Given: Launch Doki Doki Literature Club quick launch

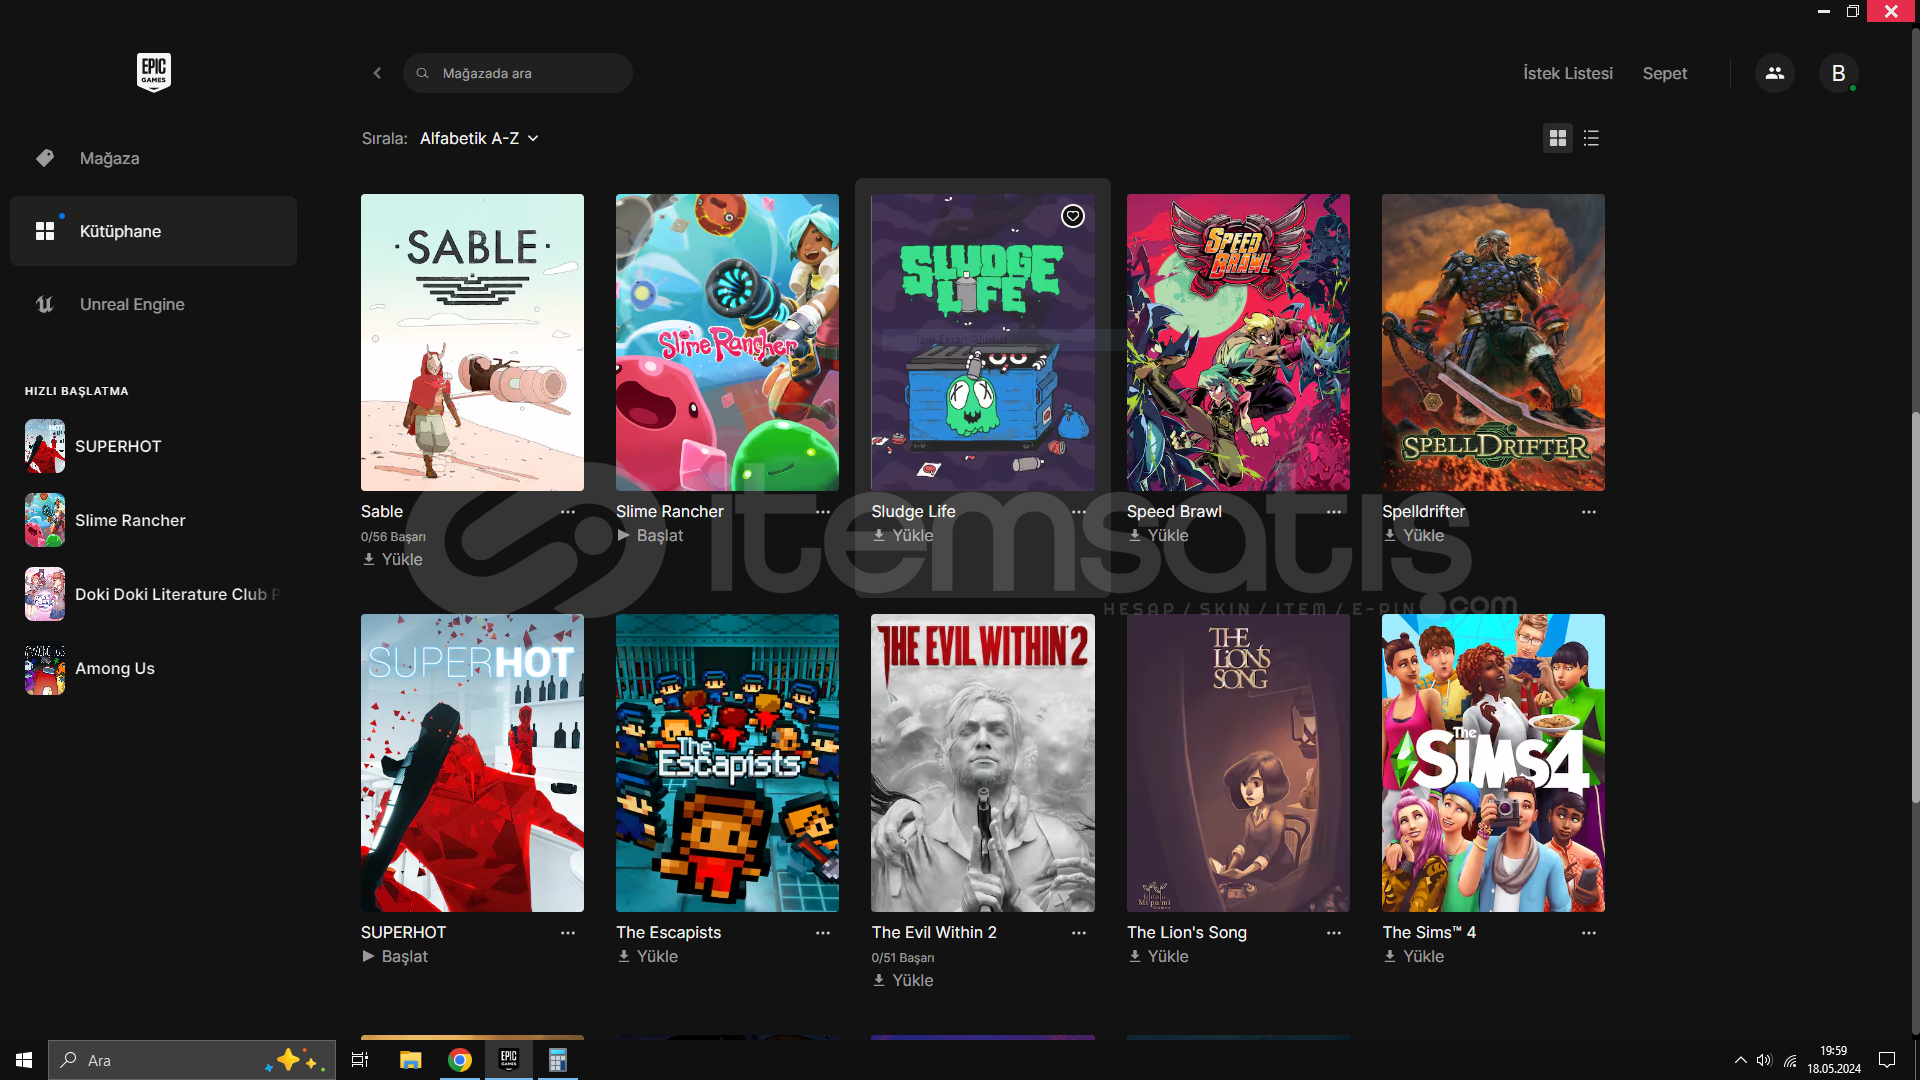Looking at the screenshot, I should point(153,594).
